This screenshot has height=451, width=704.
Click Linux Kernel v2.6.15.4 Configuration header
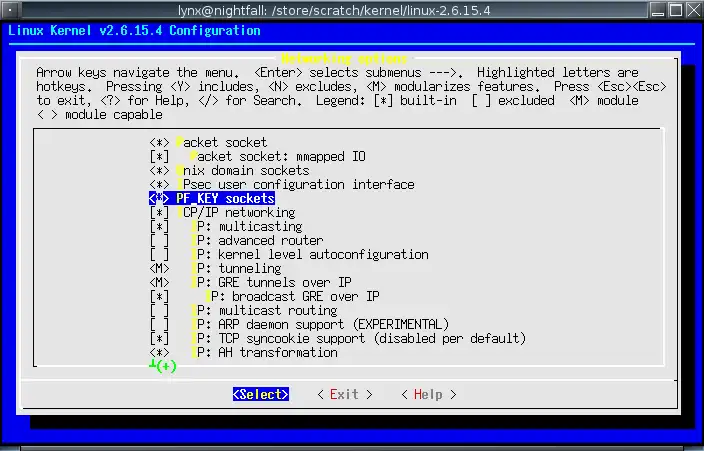click(x=134, y=31)
